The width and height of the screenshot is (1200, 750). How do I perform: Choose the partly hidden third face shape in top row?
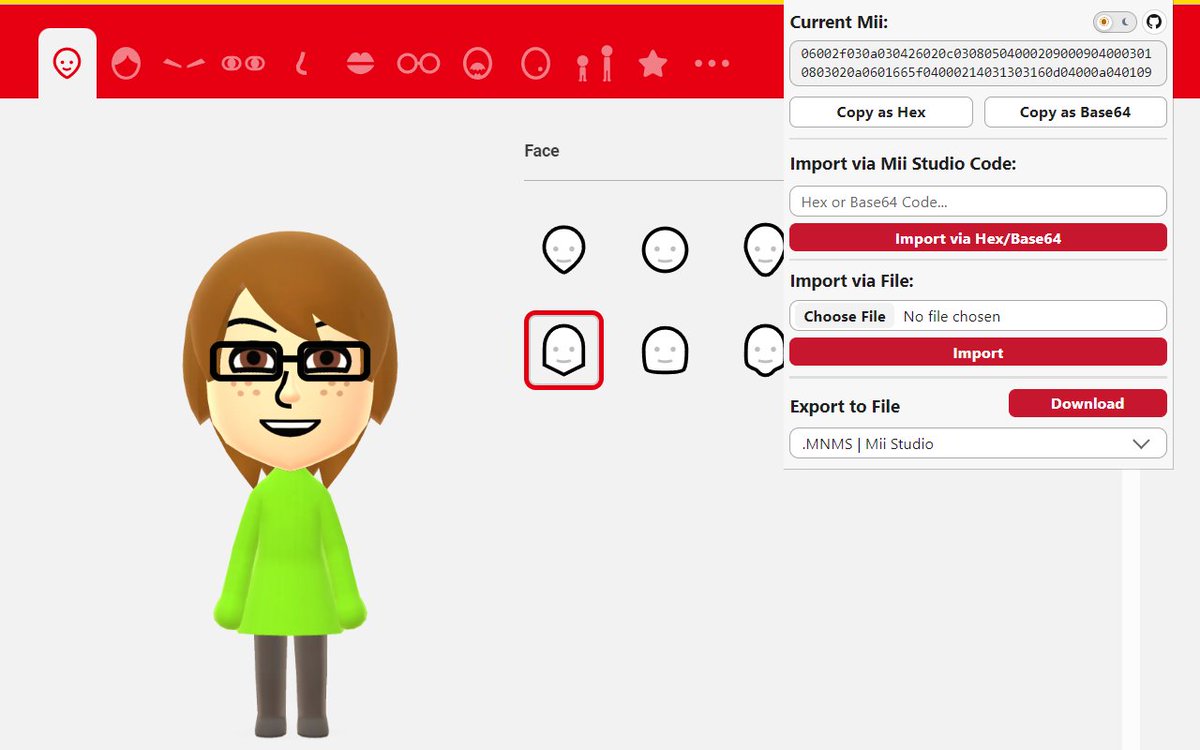pos(764,249)
